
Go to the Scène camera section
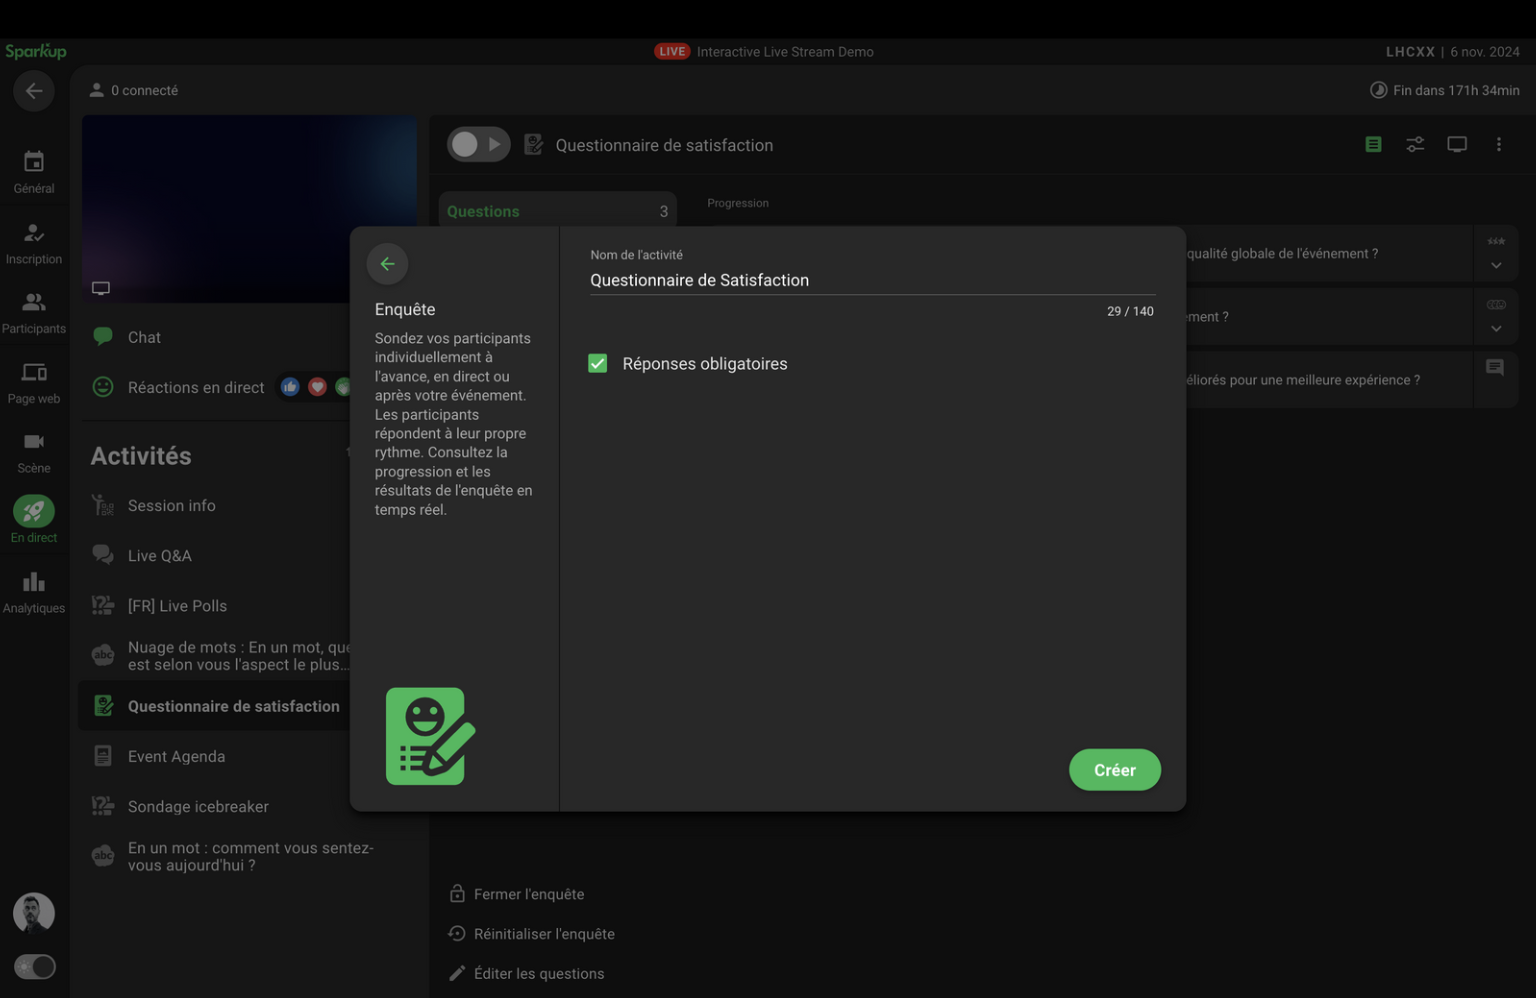click(x=34, y=451)
